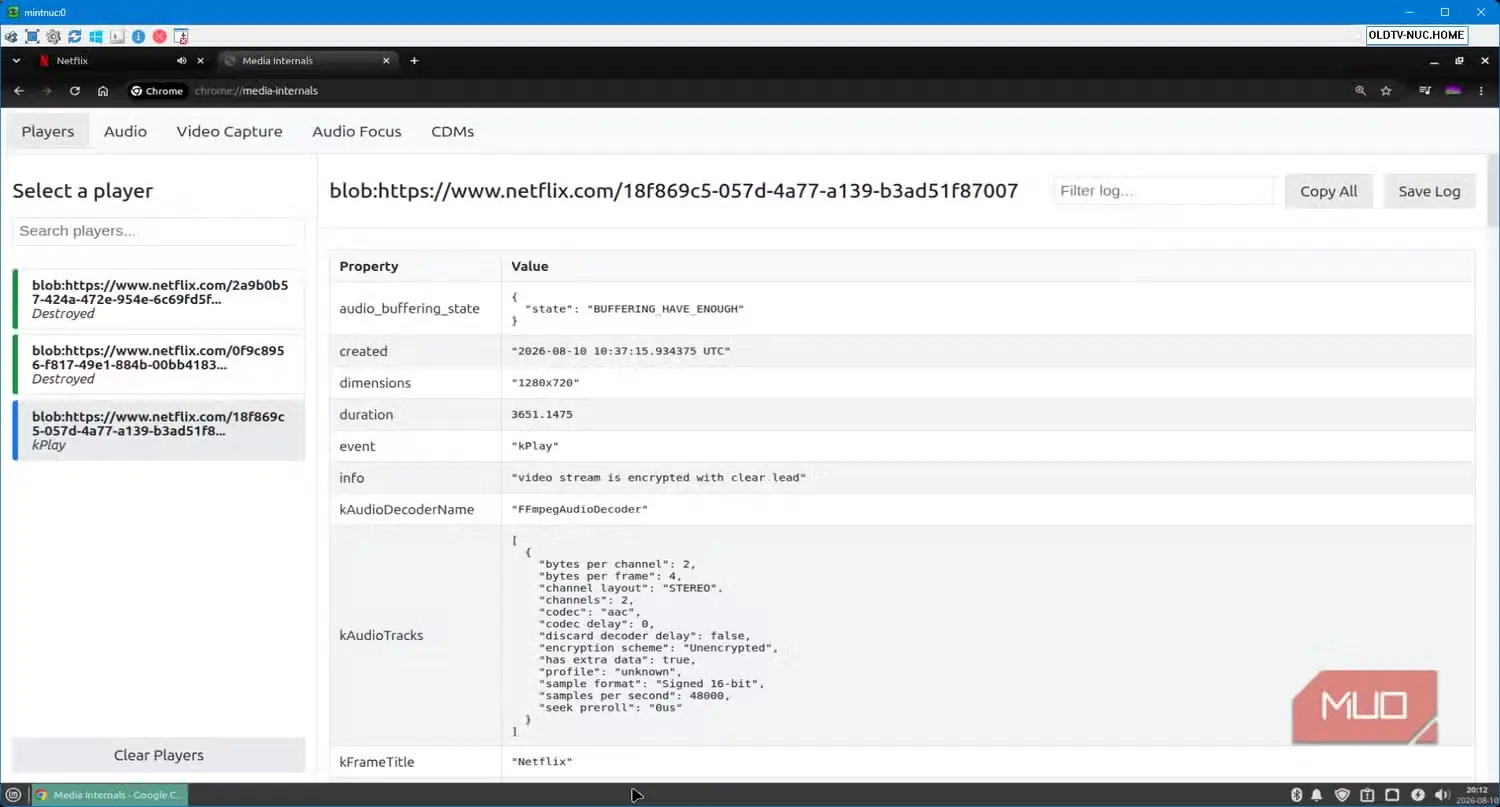Click the clipboard warning icon in the system tray
The width and height of the screenshot is (1500, 807).
[x=1367, y=795]
